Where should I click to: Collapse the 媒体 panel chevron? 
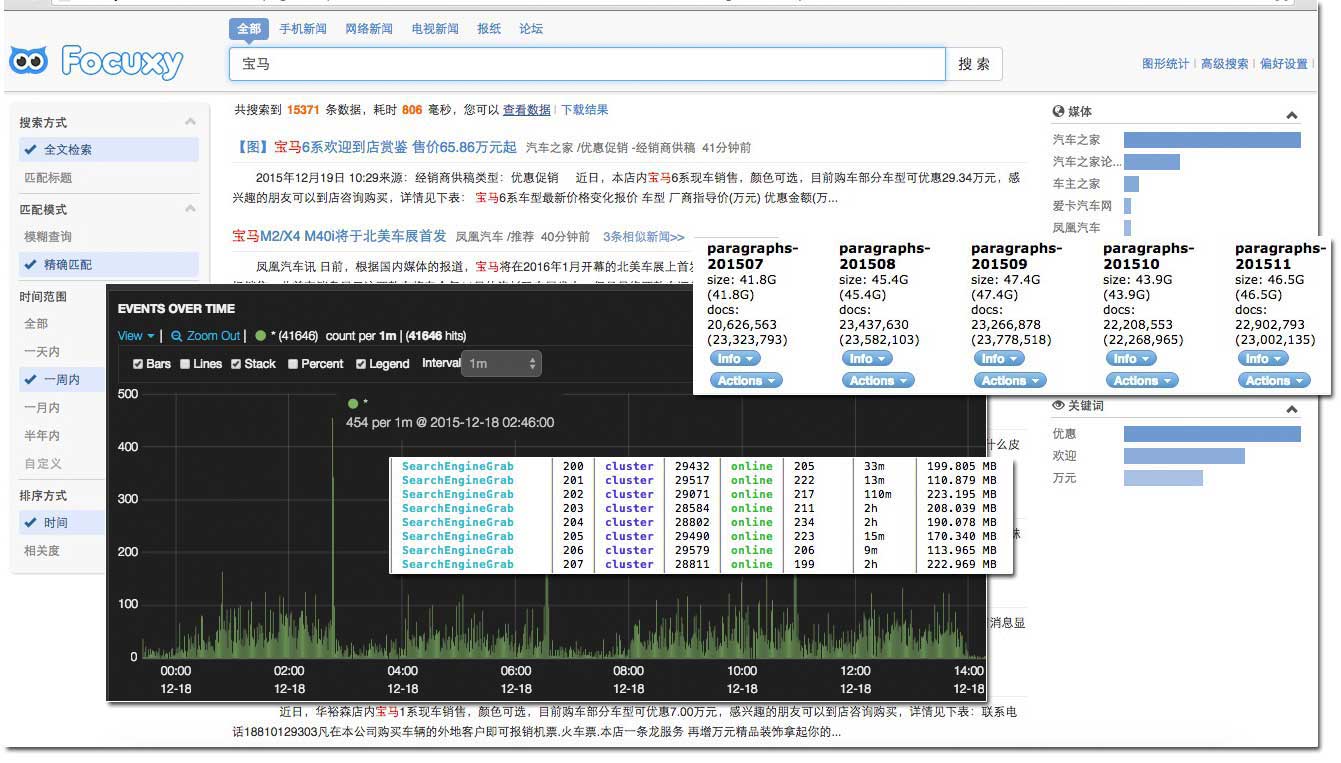pyautogui.click(x=1291, y=116)
